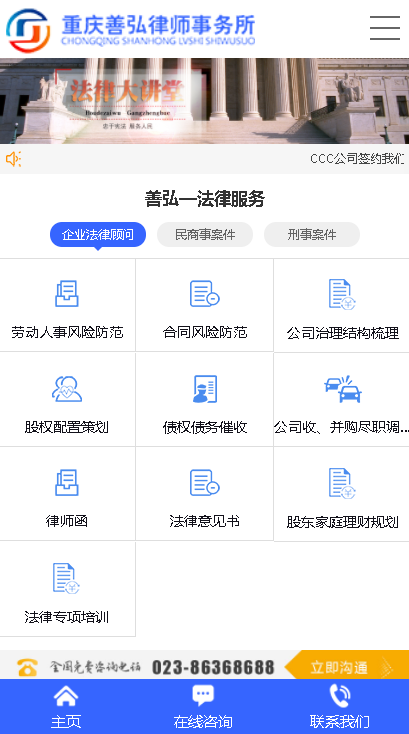Open 联系我们 label
The width and height of the screenshot is (409, 734).
point(340,722)
